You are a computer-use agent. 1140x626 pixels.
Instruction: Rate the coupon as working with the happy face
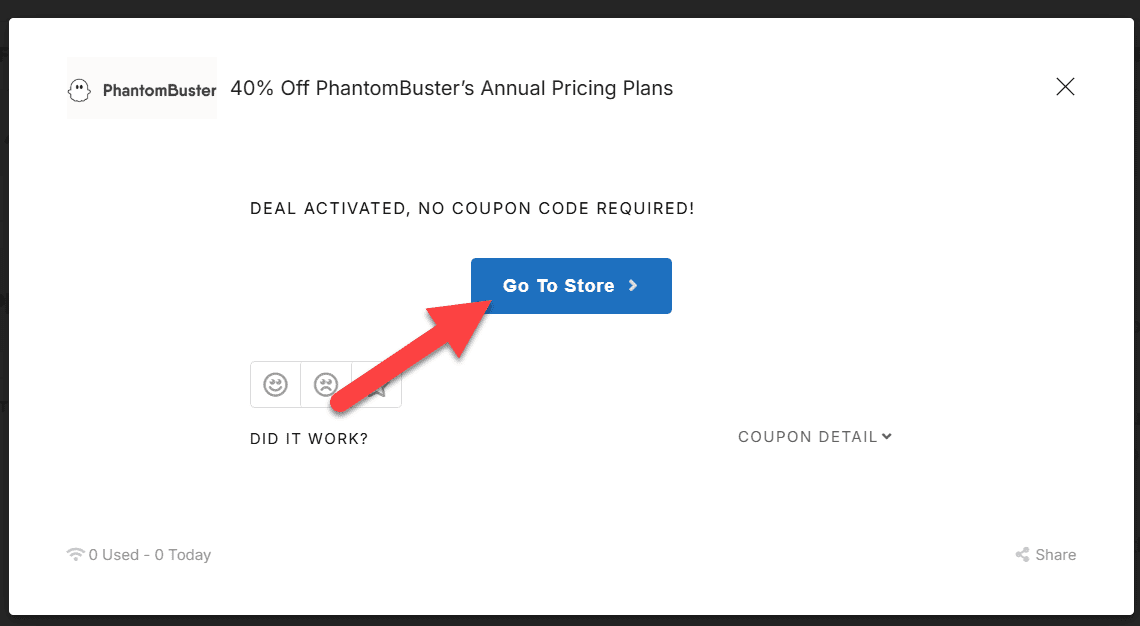pyautogui.click(x=276, y=384)
